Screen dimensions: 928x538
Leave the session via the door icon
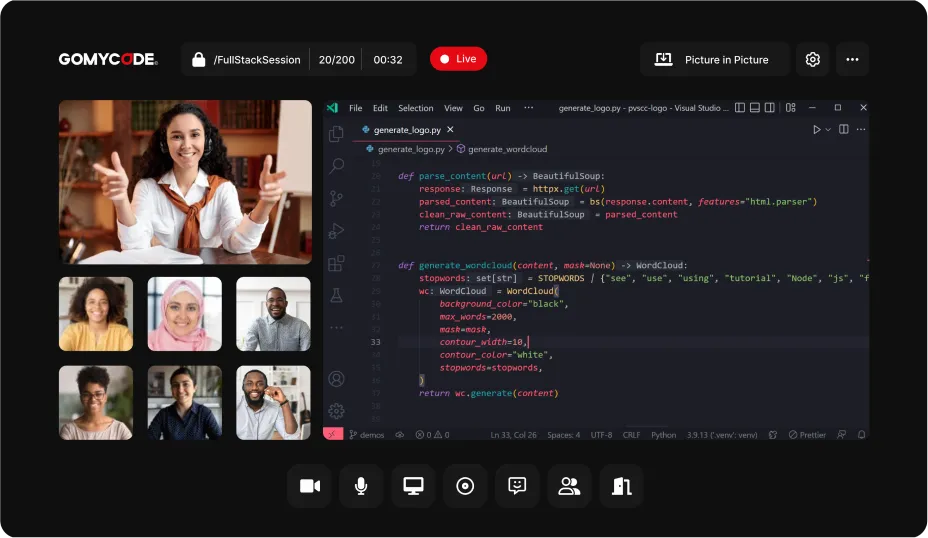[621, 487]
